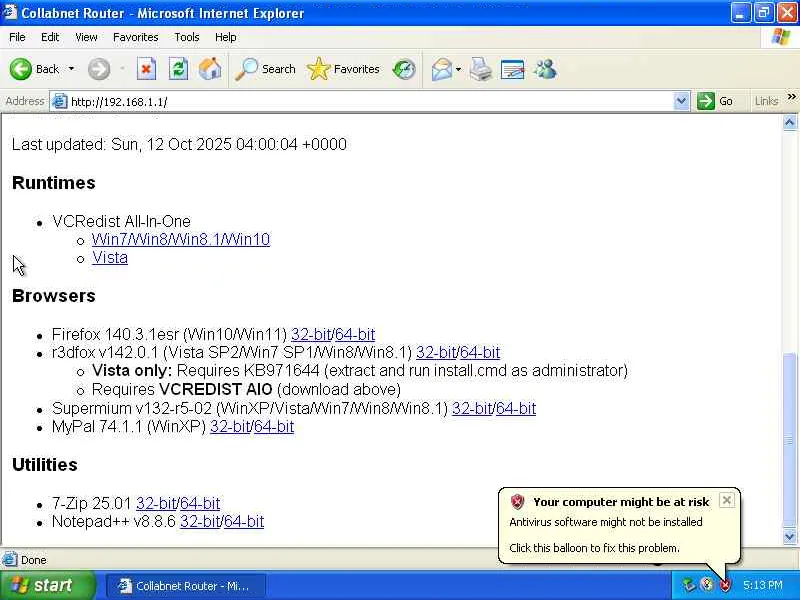800x600 pixels.
Task: Click the scrollbar up arrow
Action: coord(790,122)
